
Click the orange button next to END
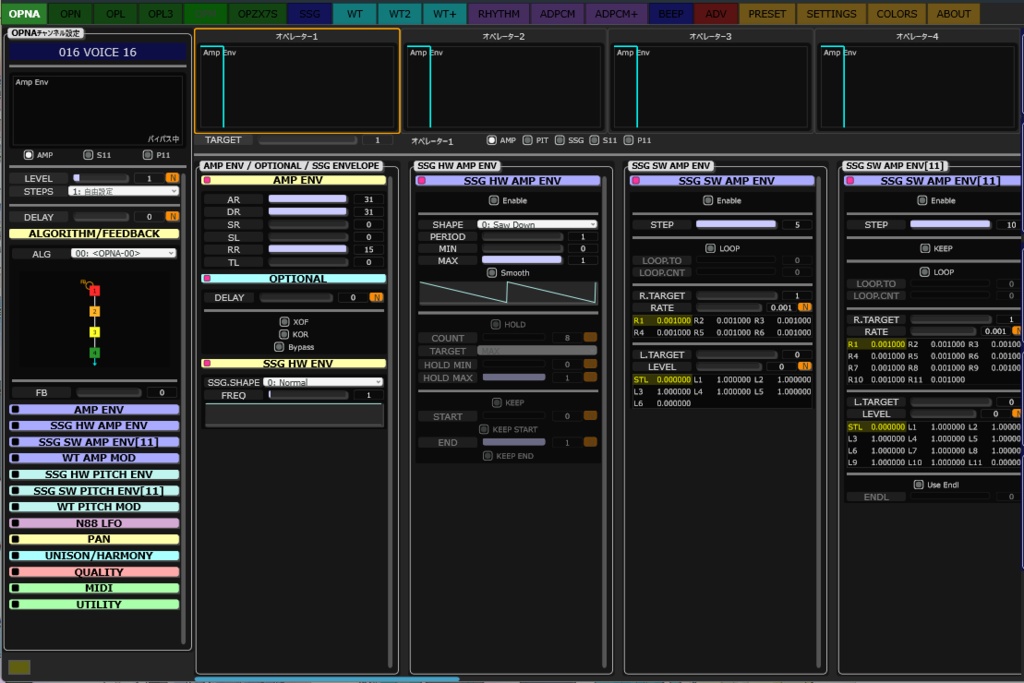(590, 442)
